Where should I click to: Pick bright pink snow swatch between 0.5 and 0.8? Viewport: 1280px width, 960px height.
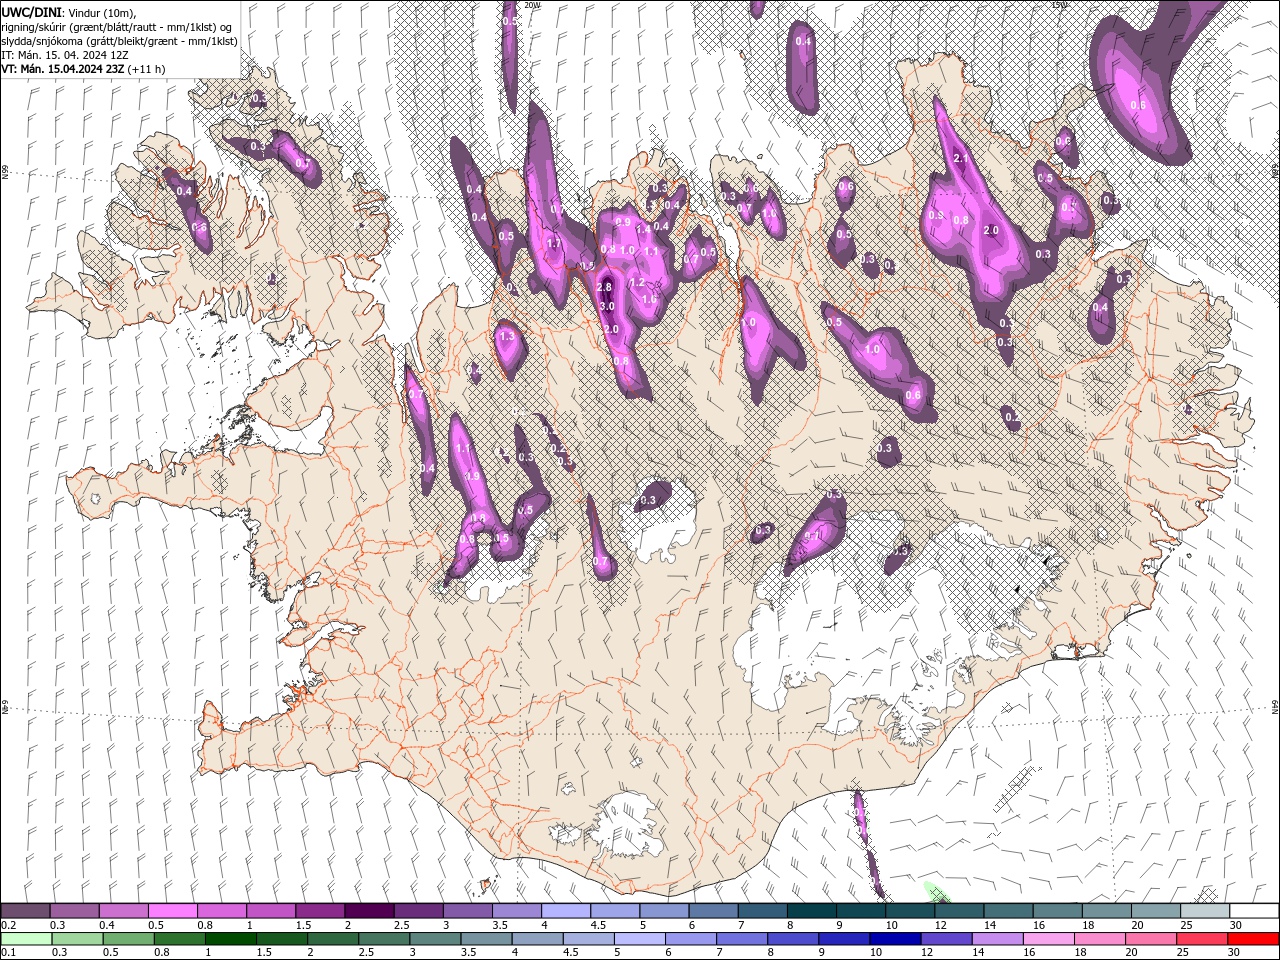point(172,911)
